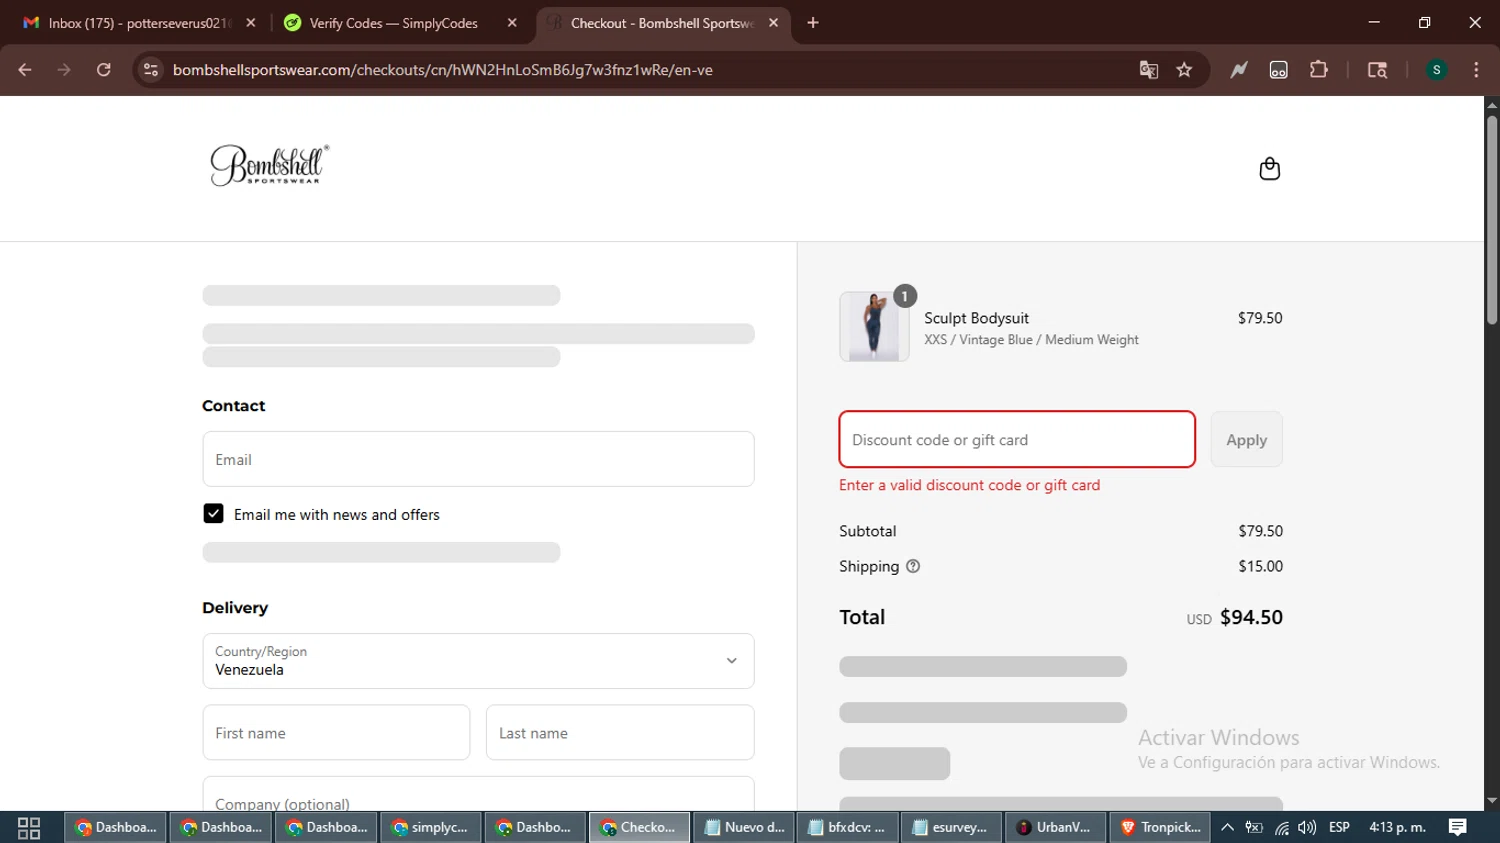
Task: Click the battery tray icon
Action: [1254, 828]
